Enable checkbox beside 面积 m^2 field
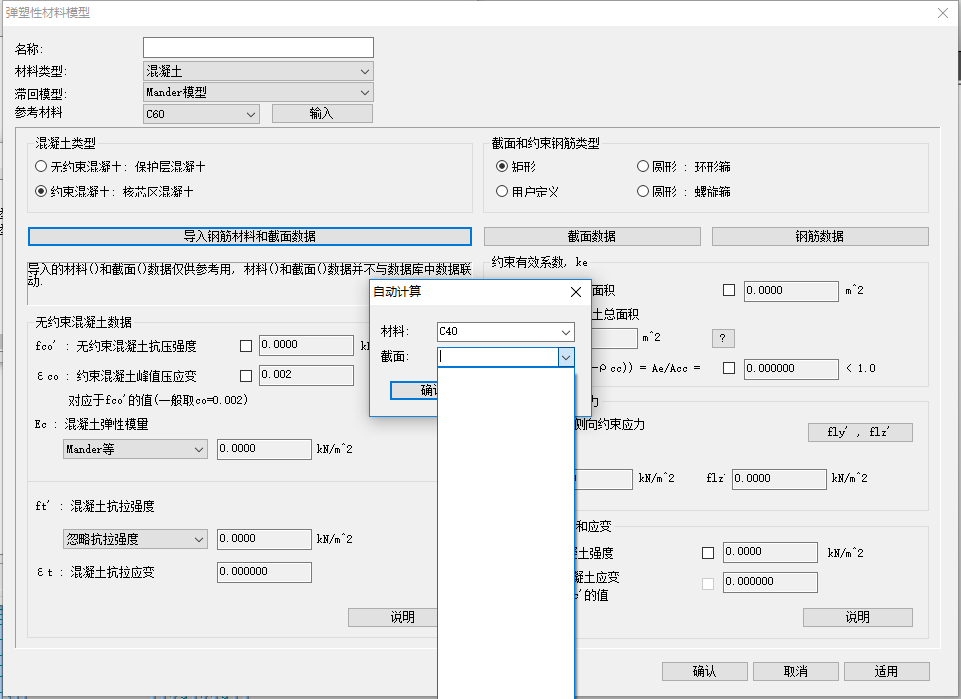Screen dimensions: 961x699 (x=729, y=290)
